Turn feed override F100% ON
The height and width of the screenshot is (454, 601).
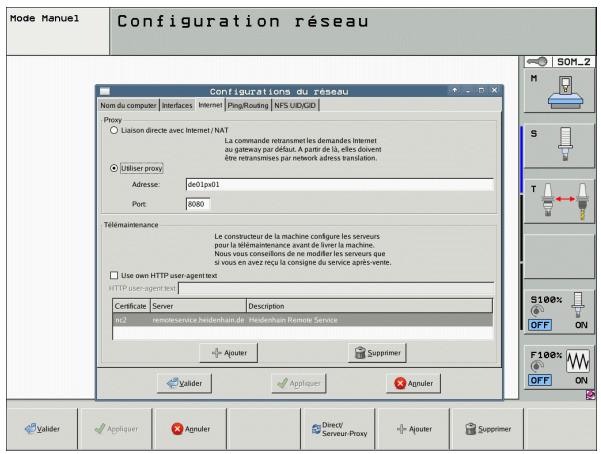[x=581, y=380]
